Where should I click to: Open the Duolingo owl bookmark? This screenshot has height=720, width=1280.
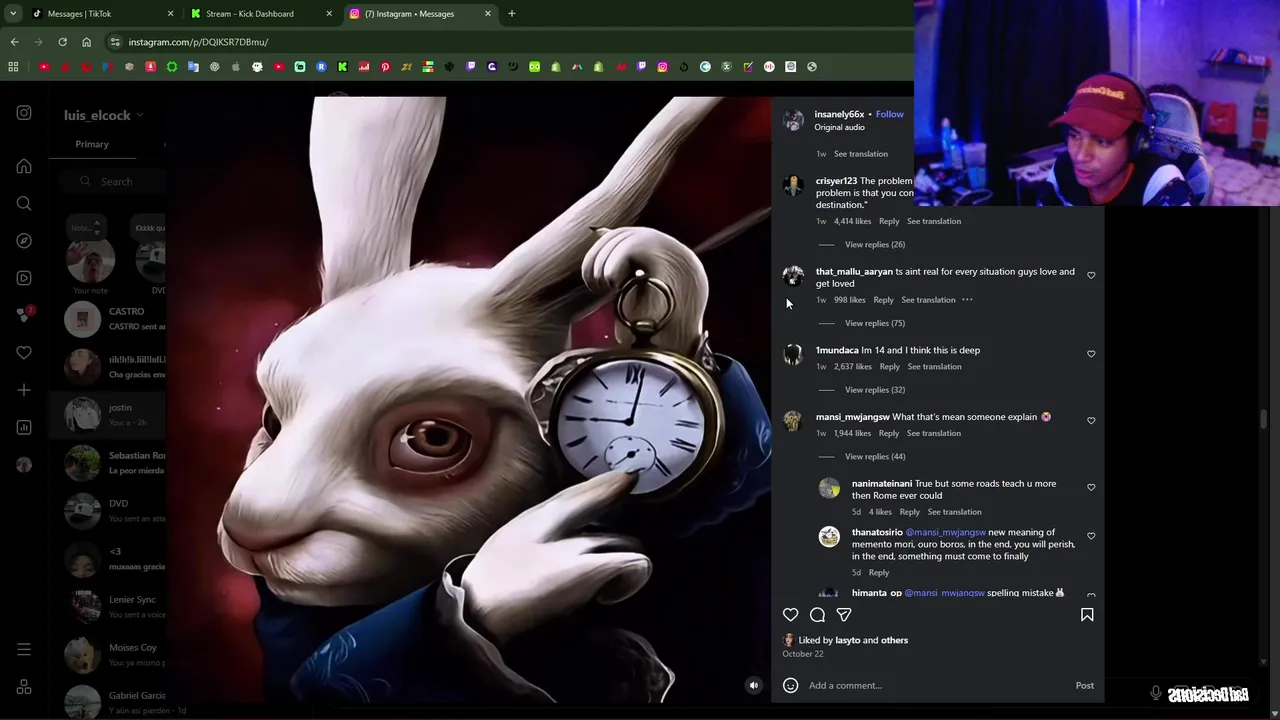point(534,67)
